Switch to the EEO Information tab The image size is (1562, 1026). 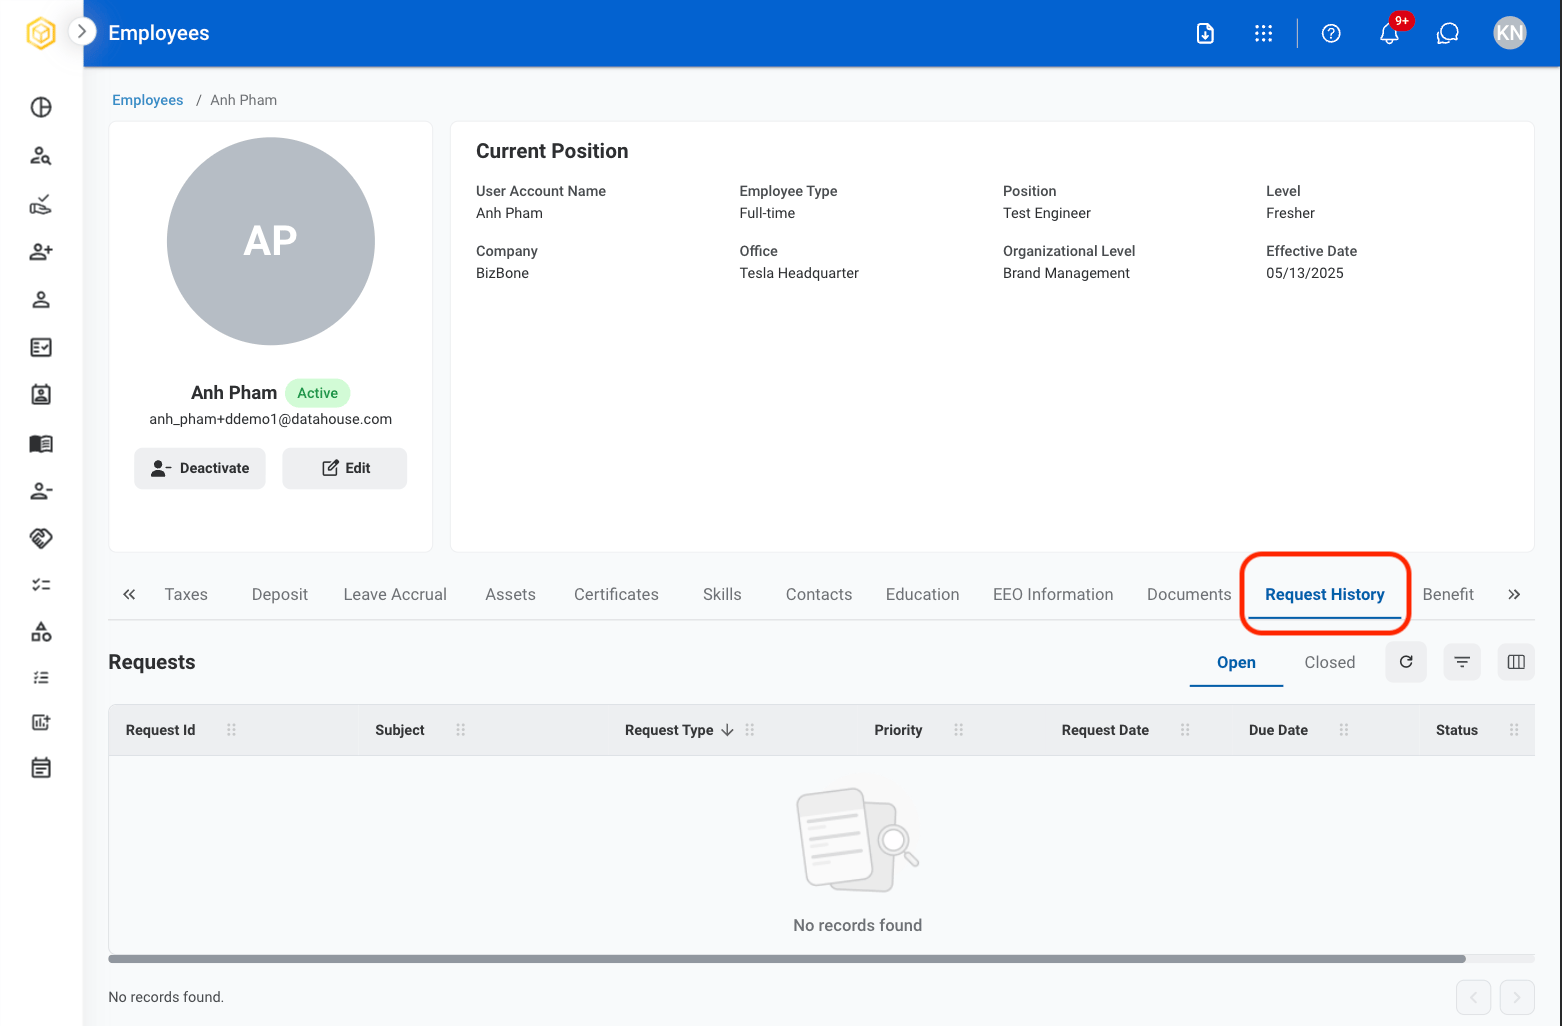click(x=1053, y=594)
